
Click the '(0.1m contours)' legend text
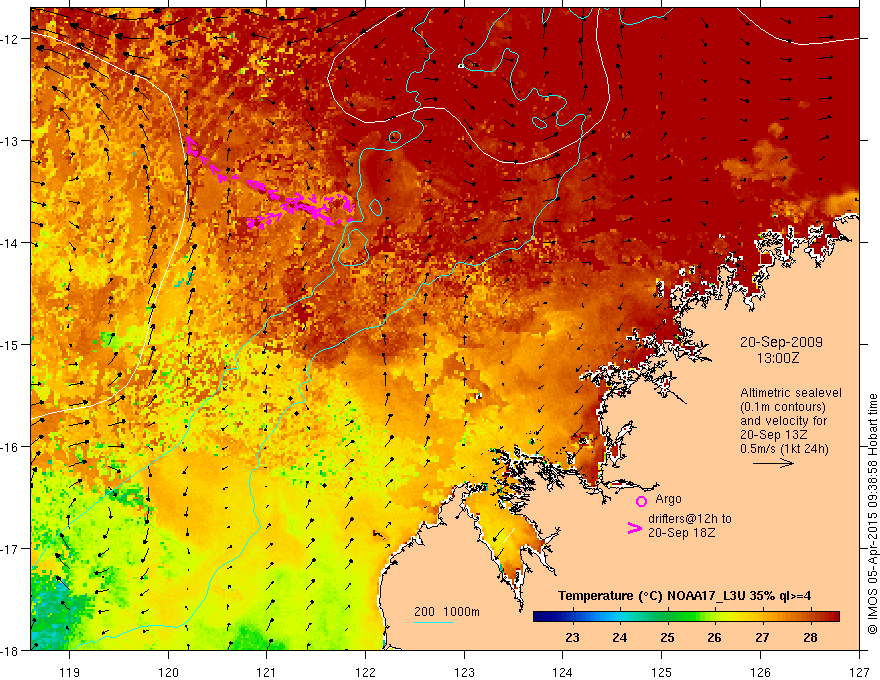pos(783,407)
